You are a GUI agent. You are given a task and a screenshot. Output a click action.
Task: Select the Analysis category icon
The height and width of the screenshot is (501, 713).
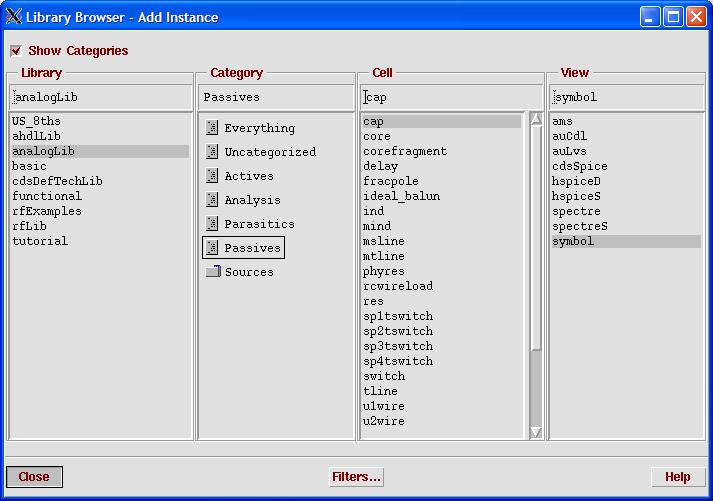tap(212, 200)
